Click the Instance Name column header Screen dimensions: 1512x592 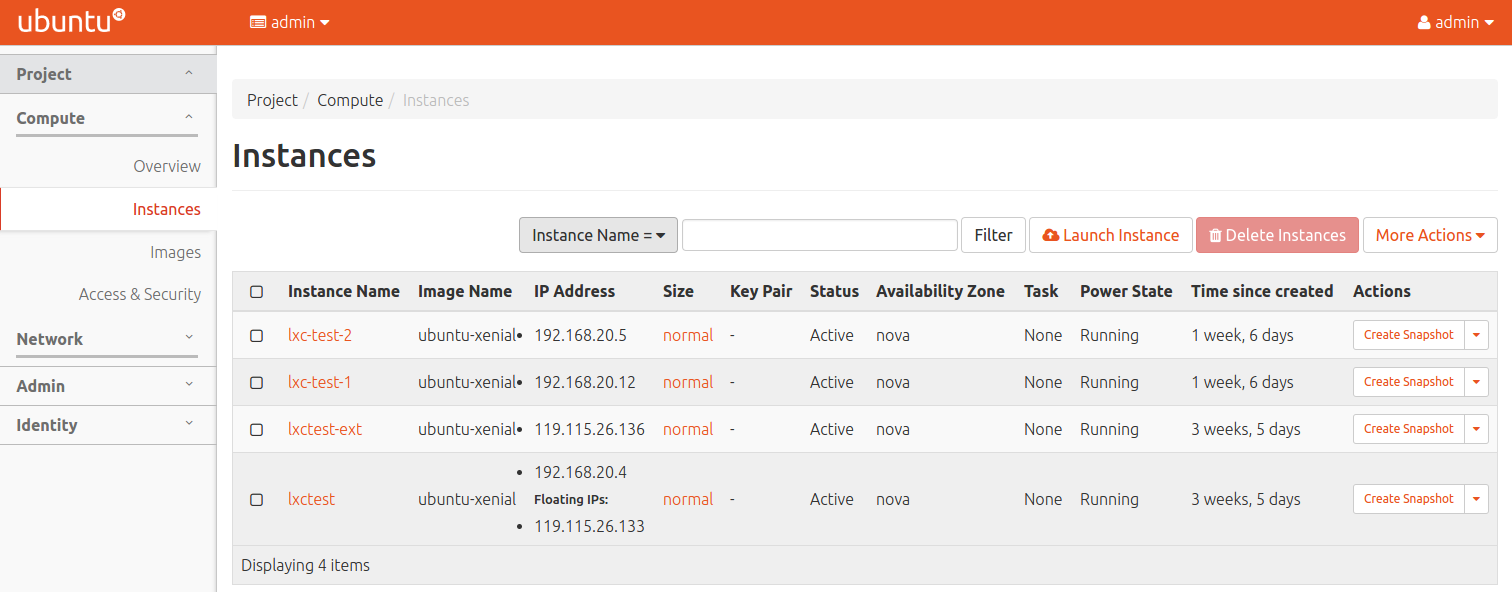coord(344,291)
